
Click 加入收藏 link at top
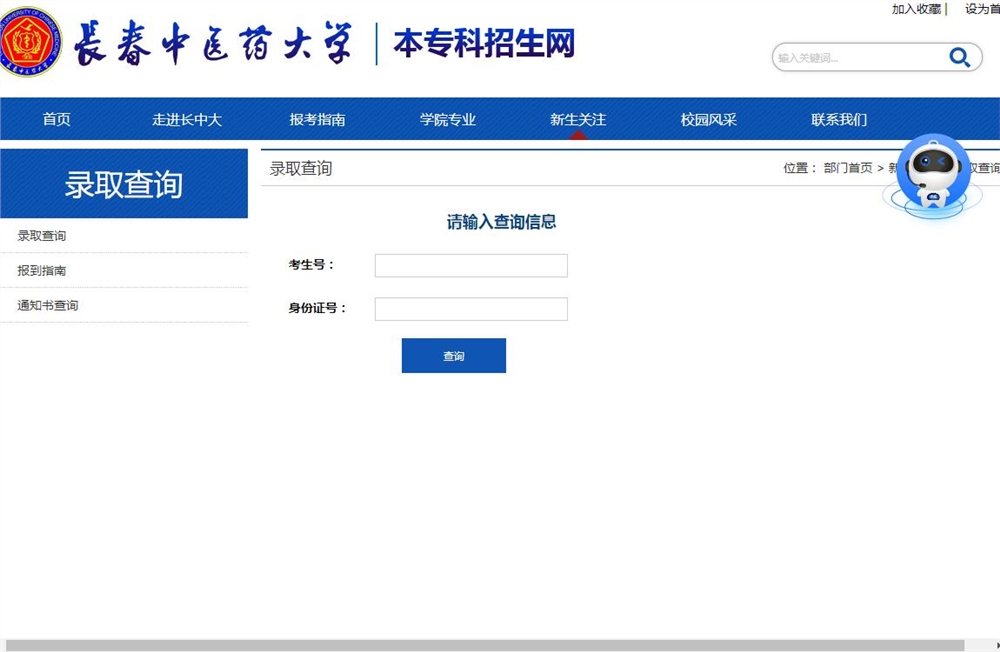916,9
